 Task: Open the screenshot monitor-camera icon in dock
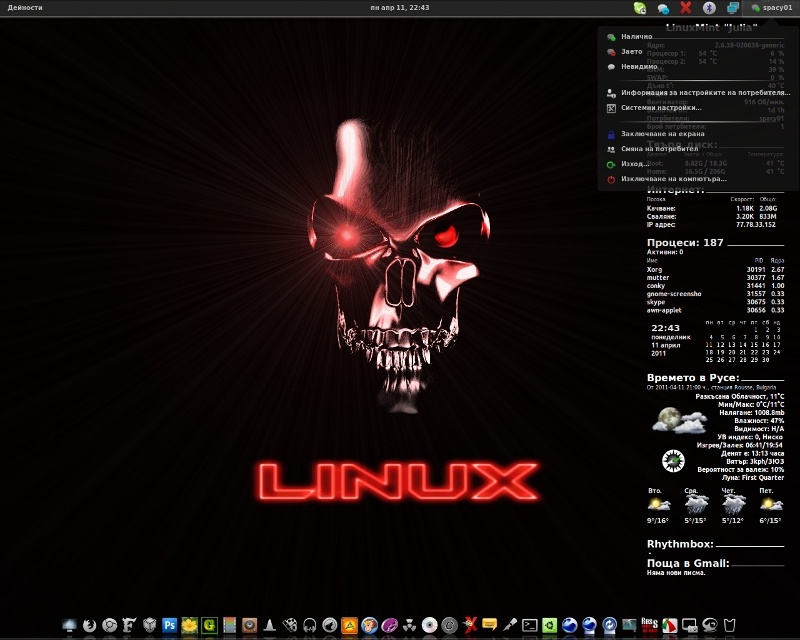[x=690, y=625]
